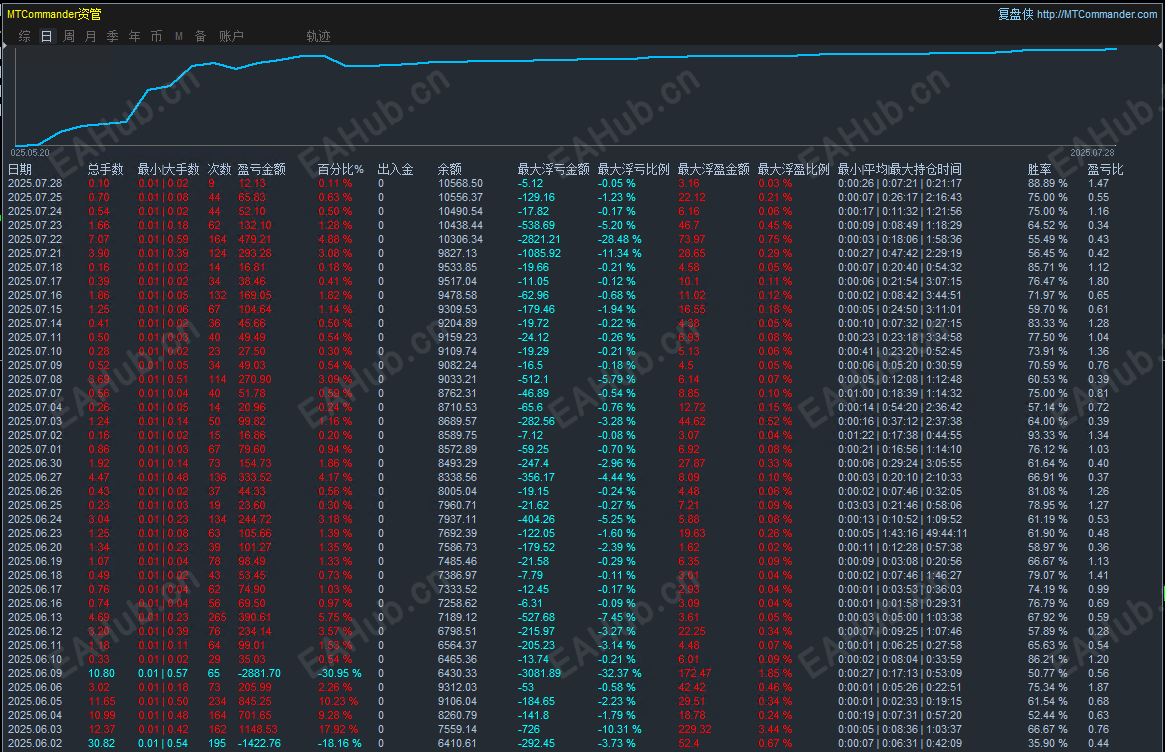1165x752 pixels.
Task: Click the chart end date 2025.07.28 label
Action: coord(1092,152)
